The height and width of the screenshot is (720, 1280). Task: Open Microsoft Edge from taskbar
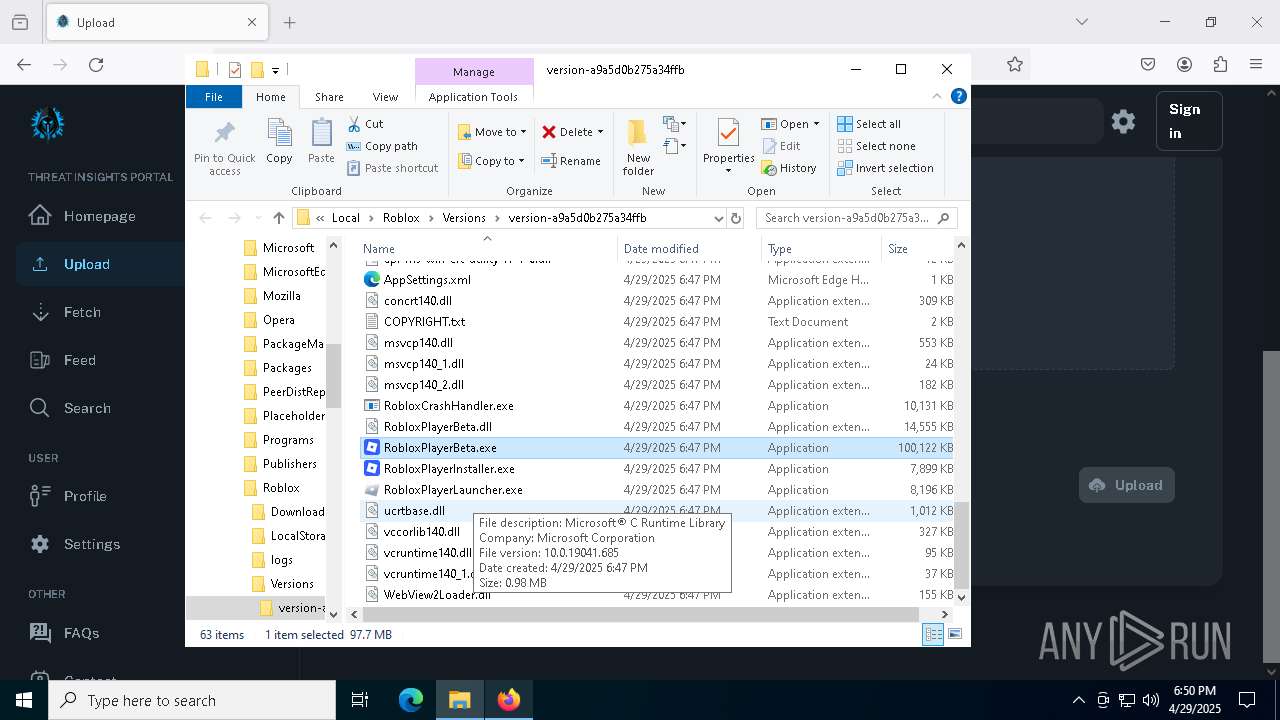tap(411, 700)
